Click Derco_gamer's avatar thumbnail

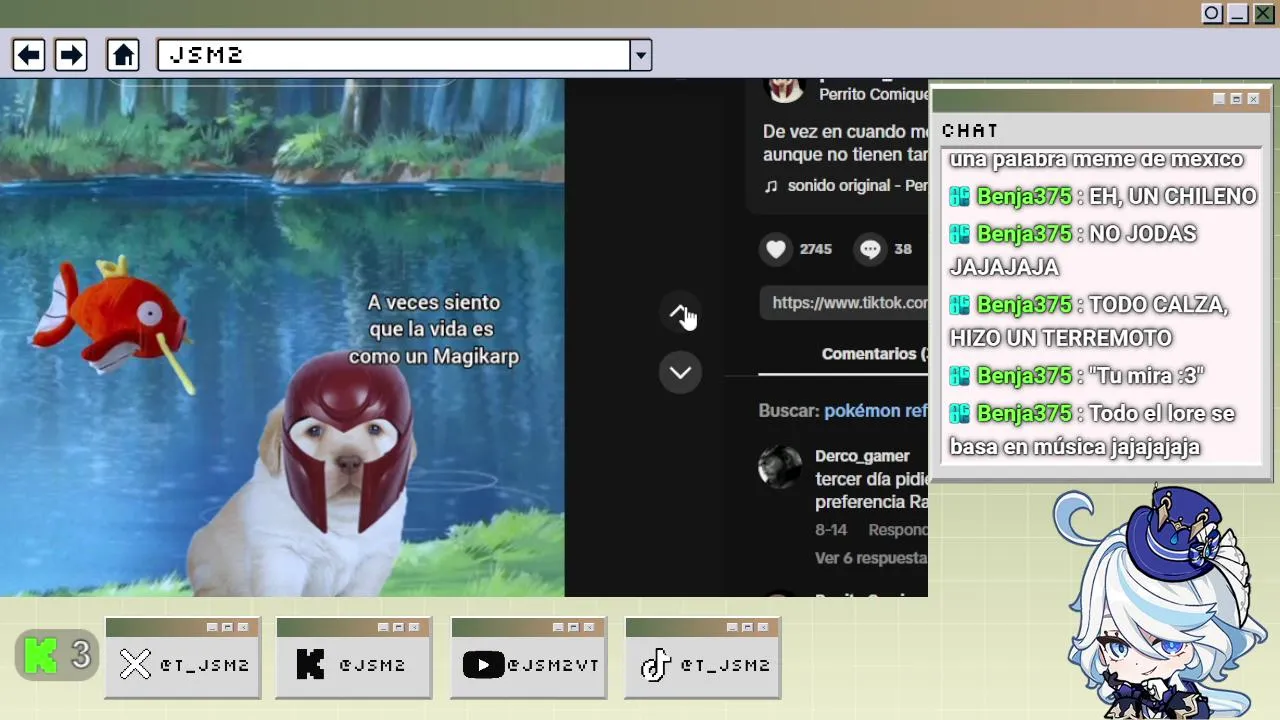click(780, 466)
